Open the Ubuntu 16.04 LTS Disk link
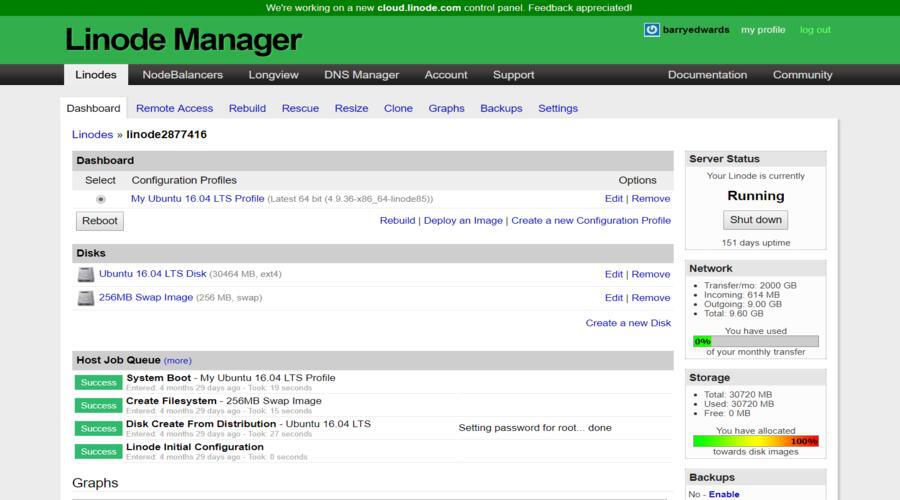Viewport: 900px width, 500px height. click(x=153, y=274)
